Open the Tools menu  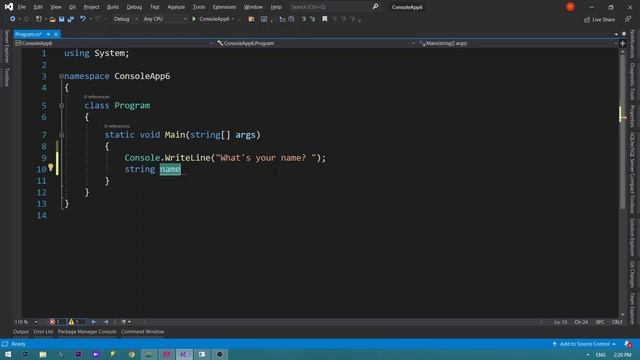(199, 7)
